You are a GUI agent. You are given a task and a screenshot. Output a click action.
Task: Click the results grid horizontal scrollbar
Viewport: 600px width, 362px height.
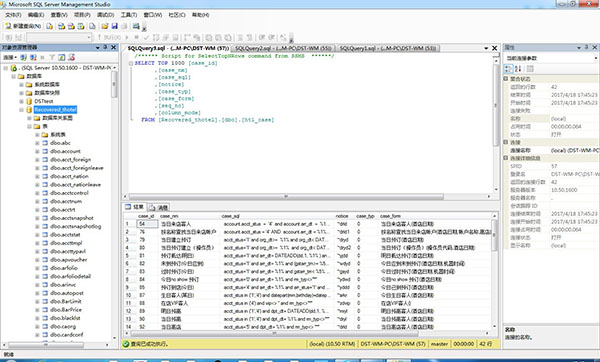click(274, 333)
